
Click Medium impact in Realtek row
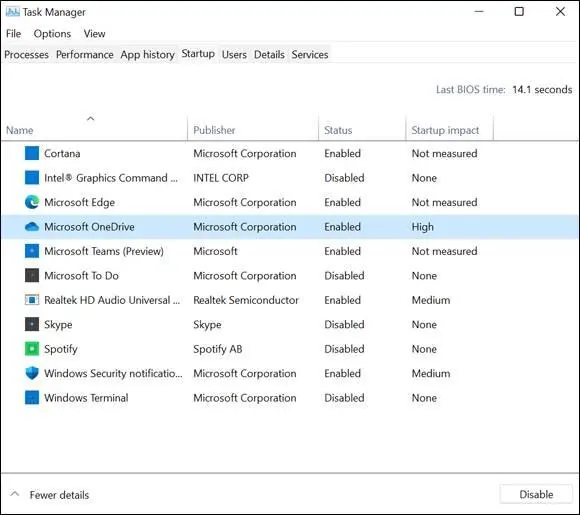point(431,300)
